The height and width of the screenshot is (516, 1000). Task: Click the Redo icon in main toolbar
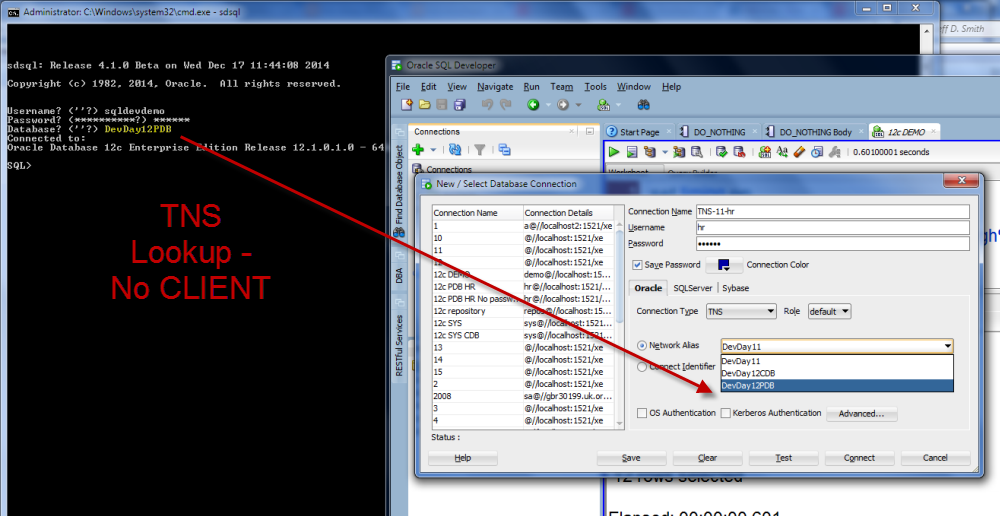pyautogui.click(x=506, y=105)
